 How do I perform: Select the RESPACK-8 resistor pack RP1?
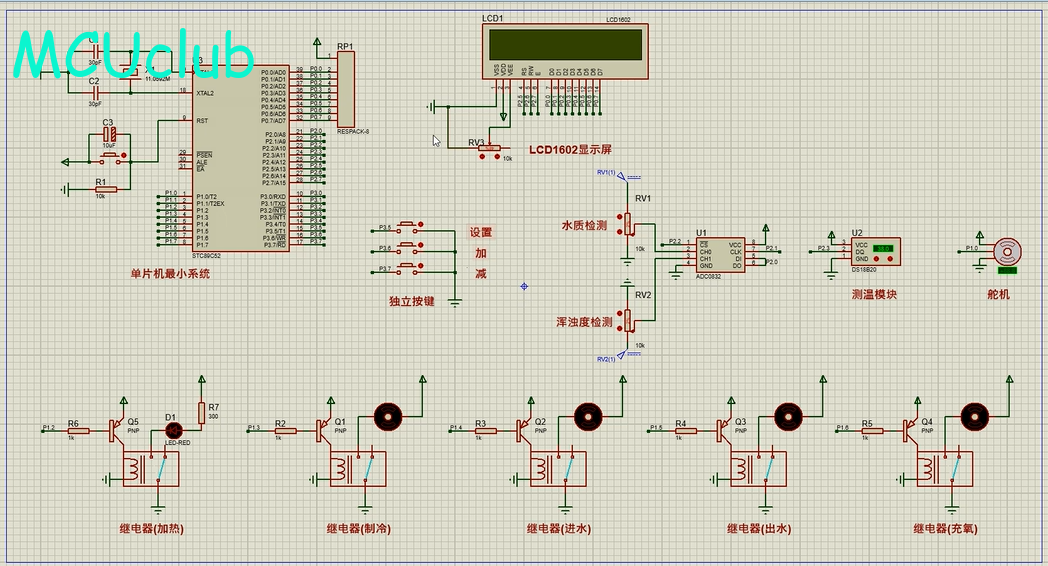346,90
